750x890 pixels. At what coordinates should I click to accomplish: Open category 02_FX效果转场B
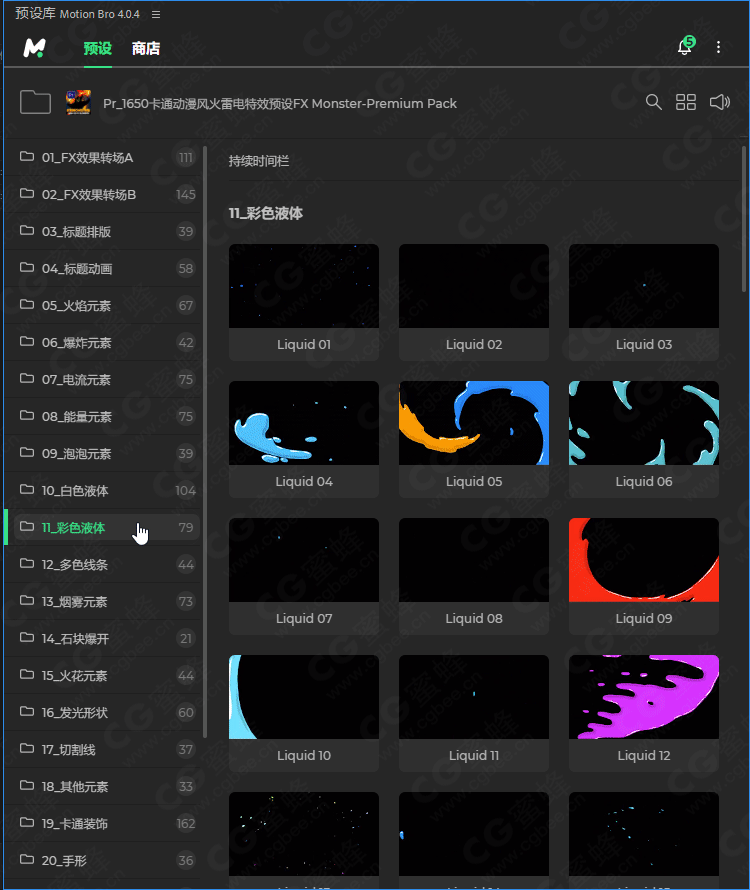(103, 194)
